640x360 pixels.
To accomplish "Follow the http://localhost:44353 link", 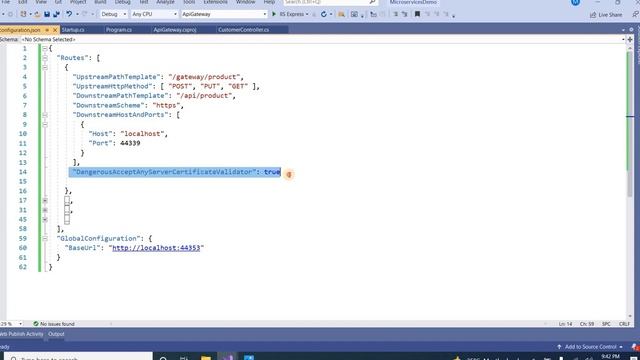I will 156,248.
